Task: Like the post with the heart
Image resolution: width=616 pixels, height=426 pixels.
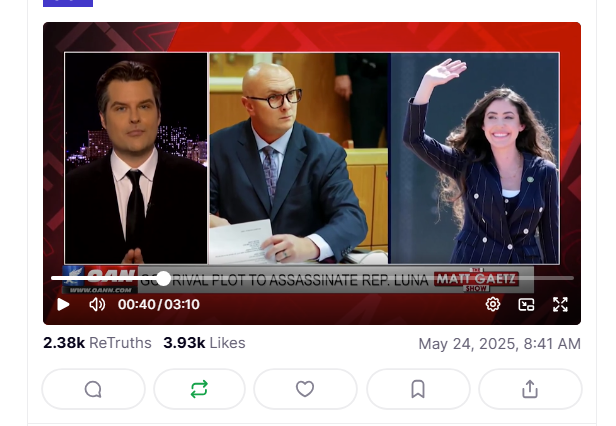Action: 305,389
